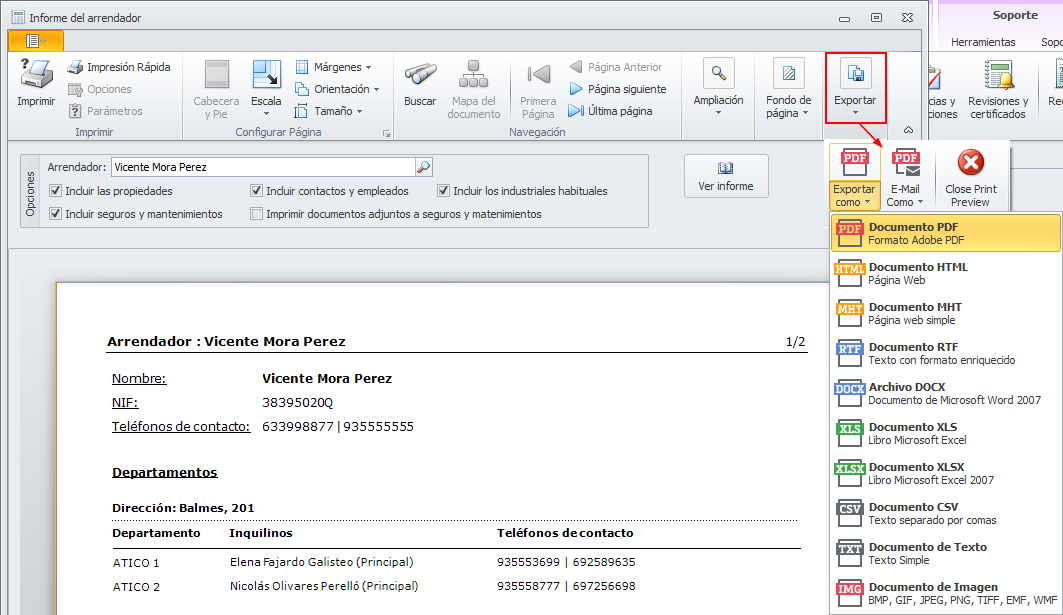Image resolution: width=1063 pixels, height=615 pixels.
Task: Enable Imprimir documentos adjuntos checkbox
Action: click(x=256, y=214)
